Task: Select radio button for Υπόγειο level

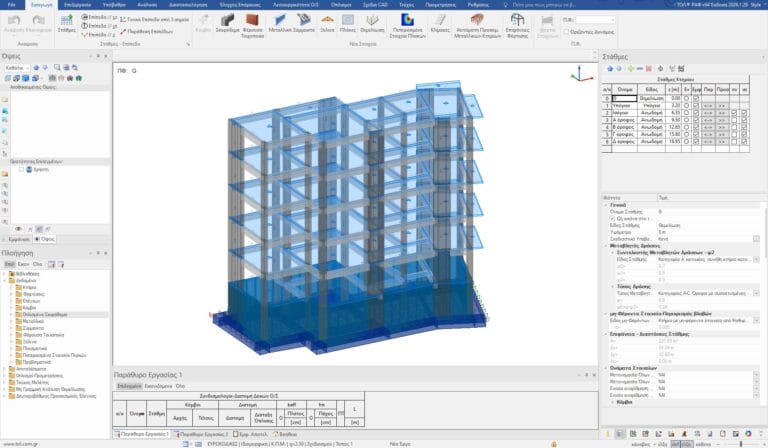Action: (687, 105)
